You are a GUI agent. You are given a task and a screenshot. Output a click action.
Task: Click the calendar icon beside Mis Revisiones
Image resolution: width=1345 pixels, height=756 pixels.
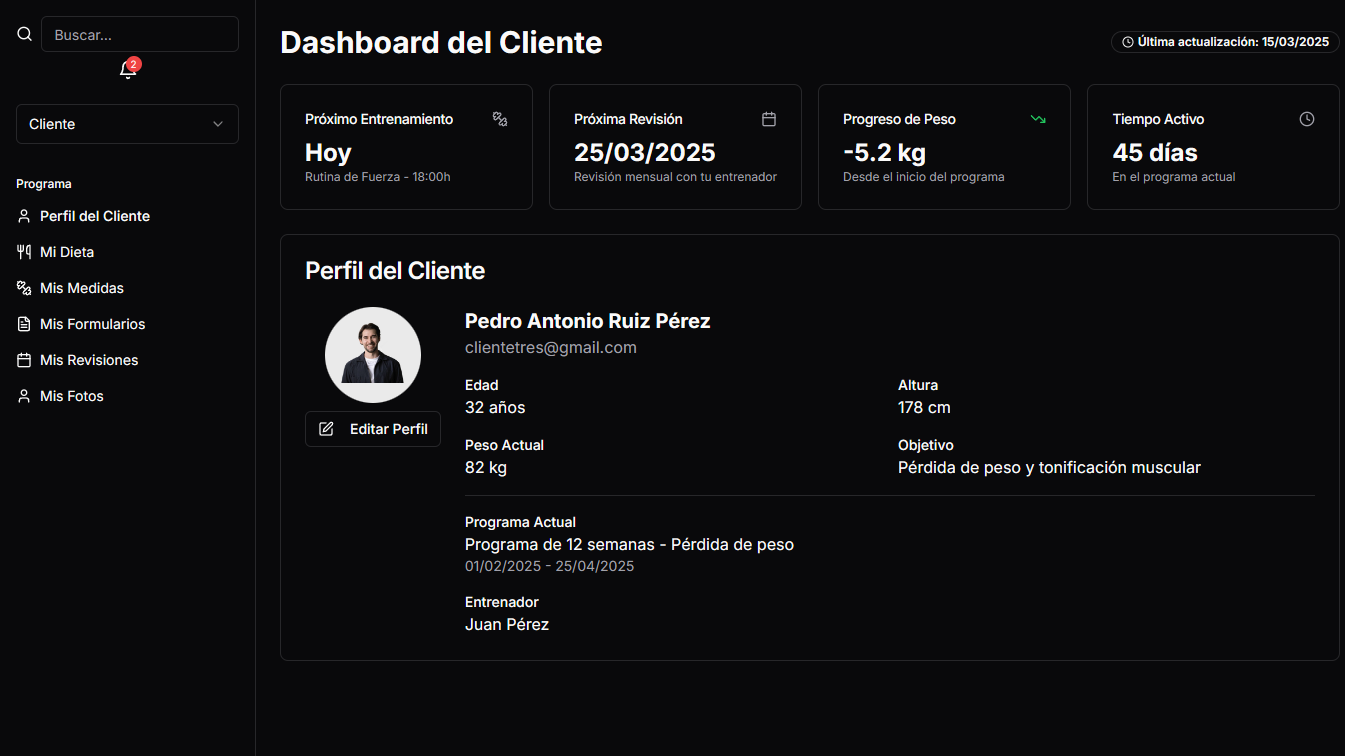[25, 360]
